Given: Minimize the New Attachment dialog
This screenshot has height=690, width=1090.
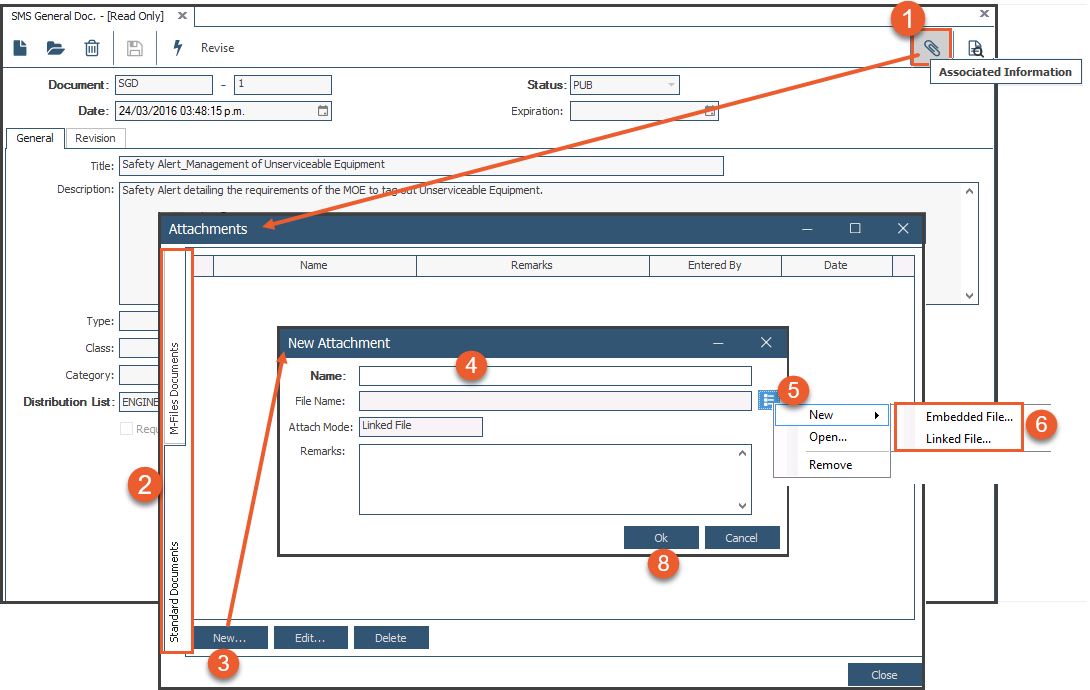Looking at the screenshot, I should coord(718,343).
